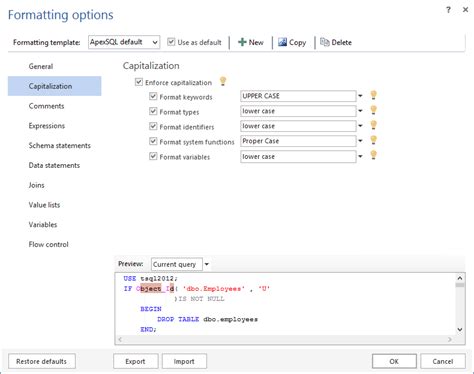This screenshot has width=474, height=374.
Task: Click the Current query preview field
Action: pyautogui.click(x=177, y=264)
